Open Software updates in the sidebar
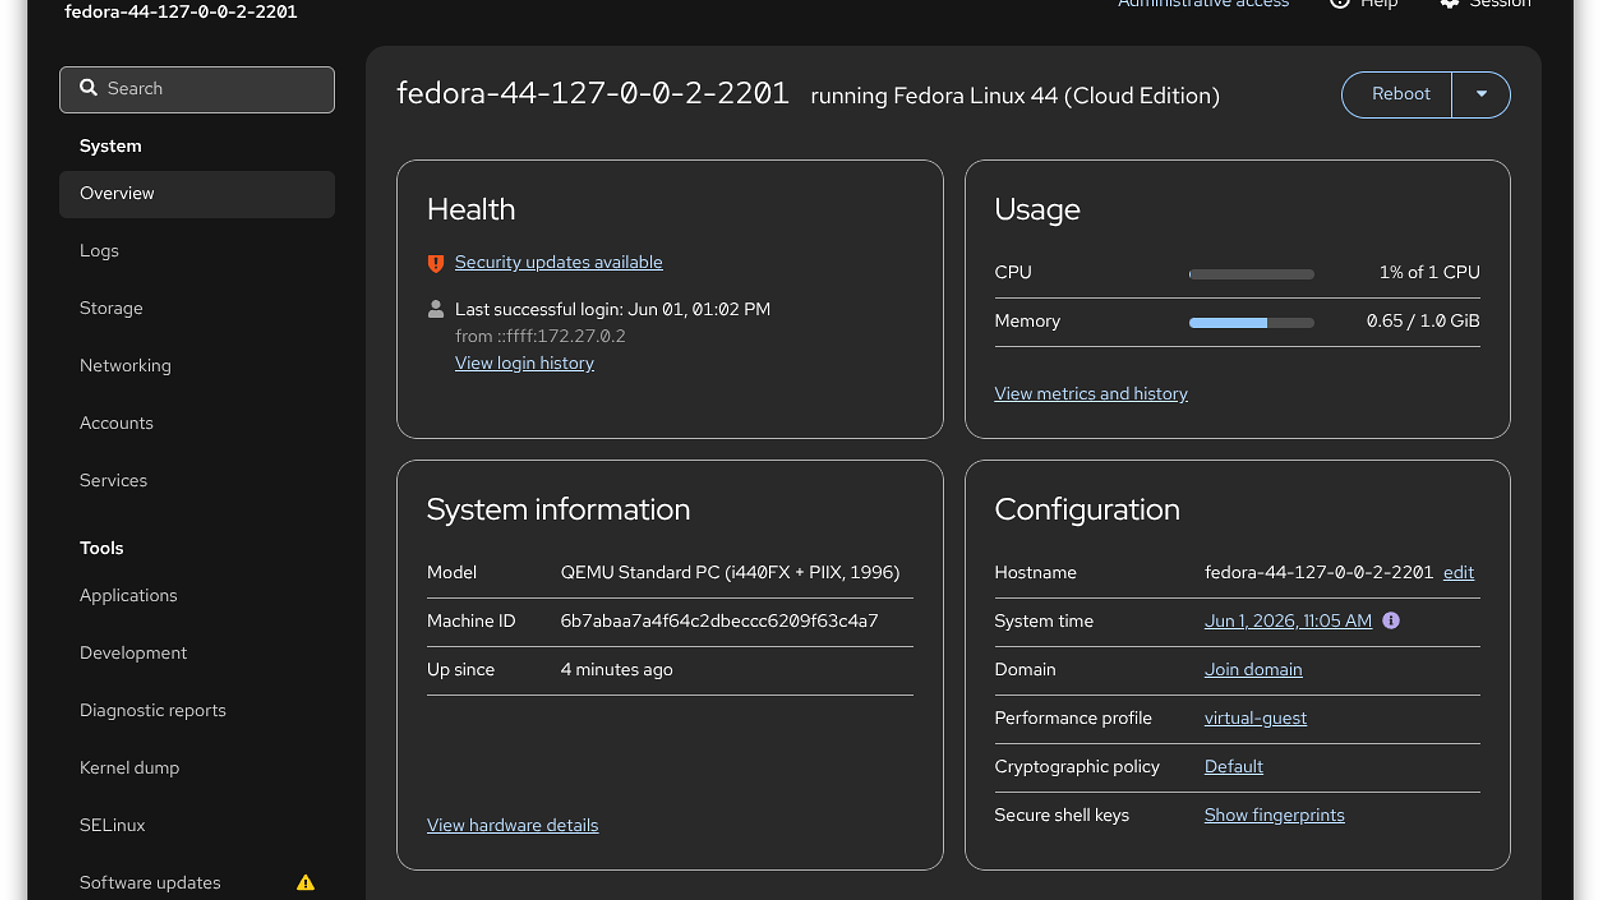Image resolution: width=1600 pixels, height=900 pixels. (197, 883)
